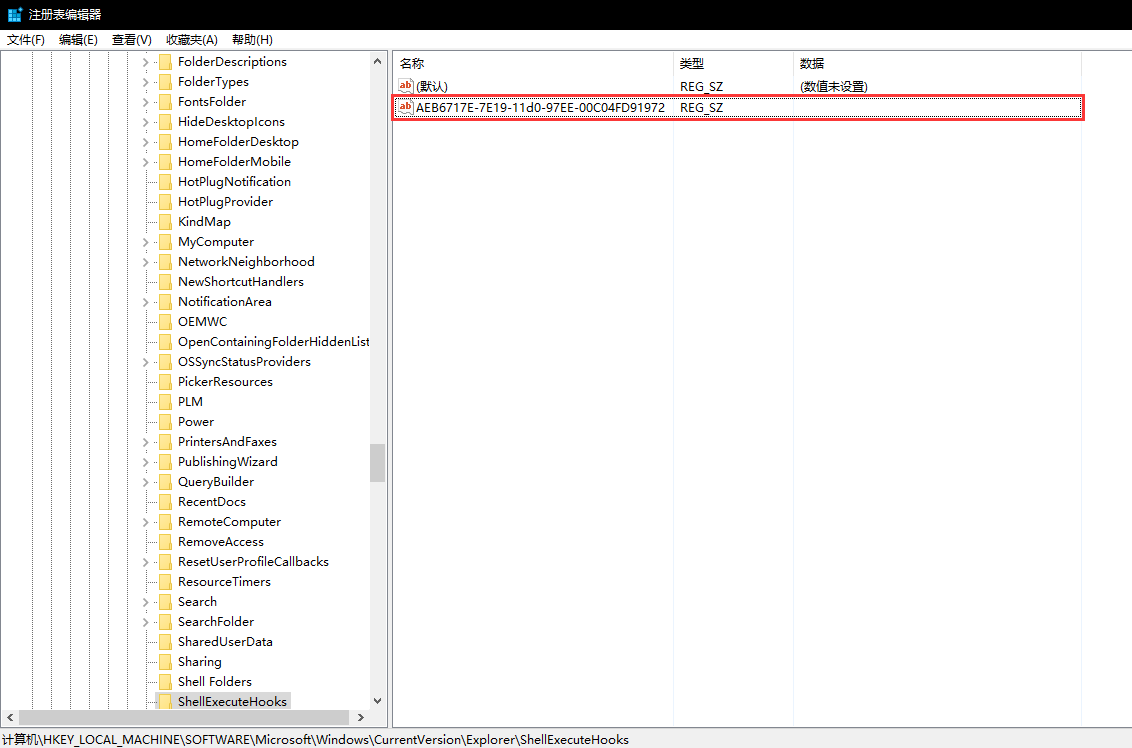Click the OEMWC folder icon
1132x748 pixels.
click(165, 322)
